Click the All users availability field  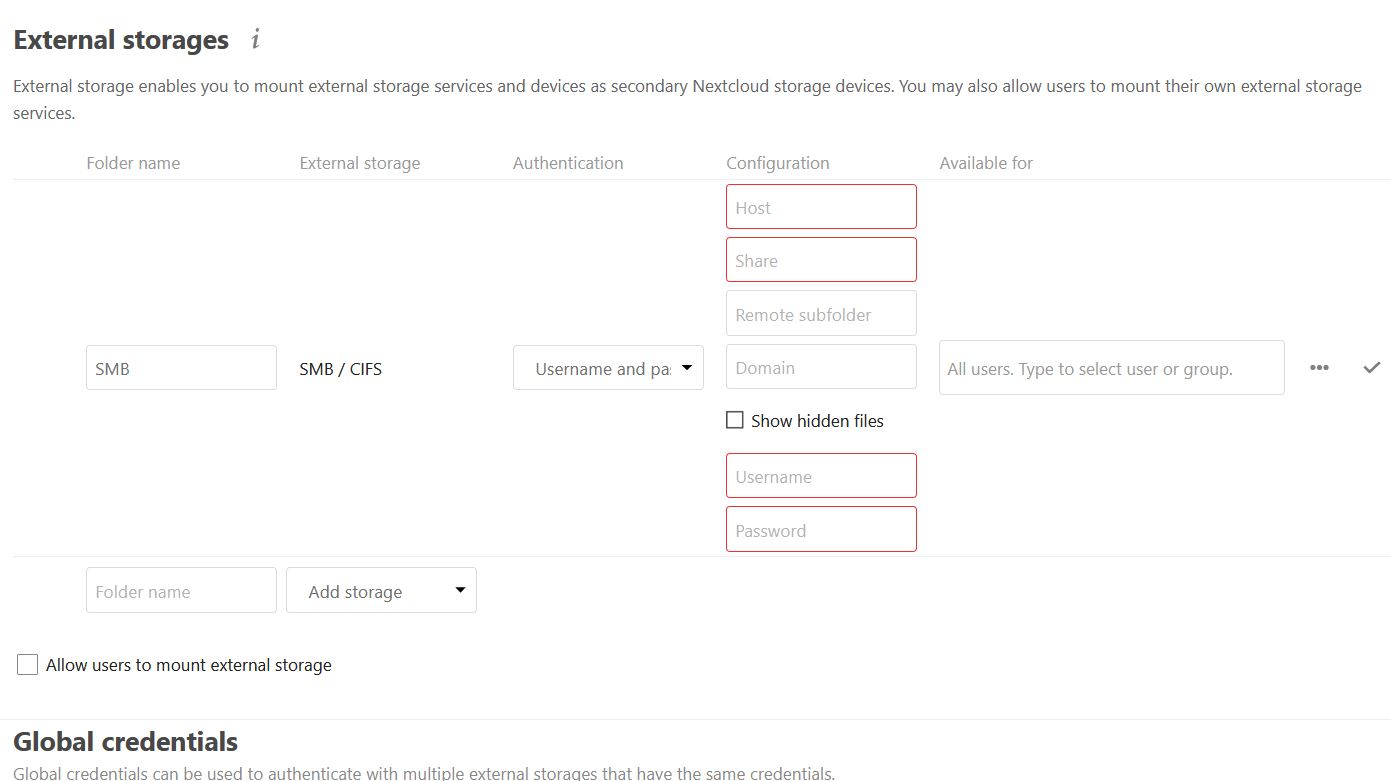pos(1111,368)
